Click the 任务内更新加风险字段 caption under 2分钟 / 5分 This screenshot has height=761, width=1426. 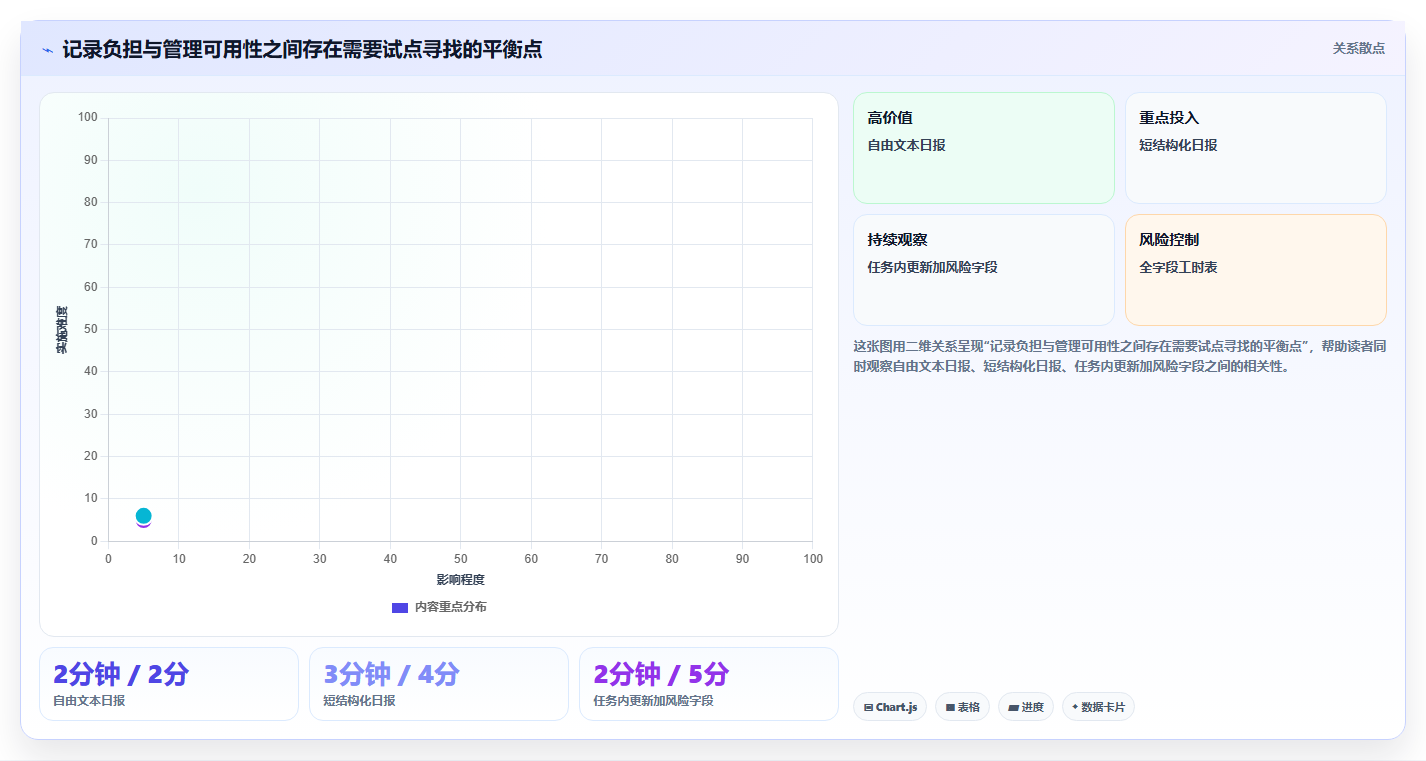click(653, 701)
